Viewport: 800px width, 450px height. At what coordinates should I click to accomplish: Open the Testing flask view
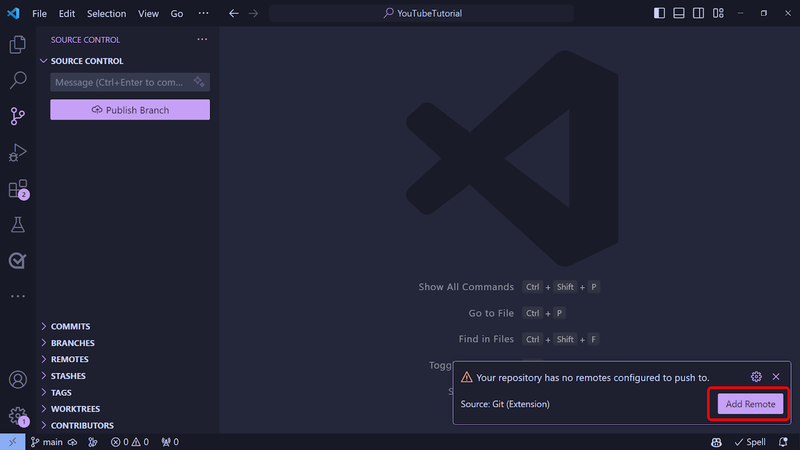click(18, 225)
